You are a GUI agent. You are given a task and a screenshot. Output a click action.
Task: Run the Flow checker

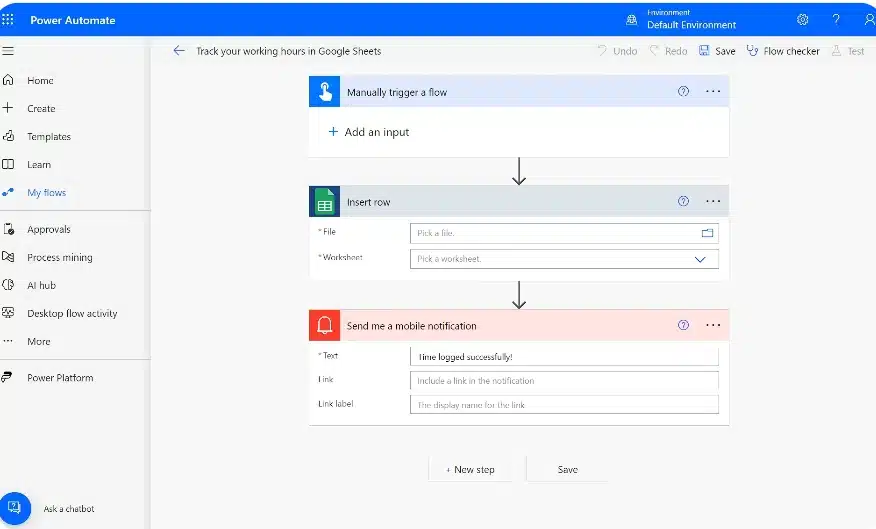pos(783,51)
